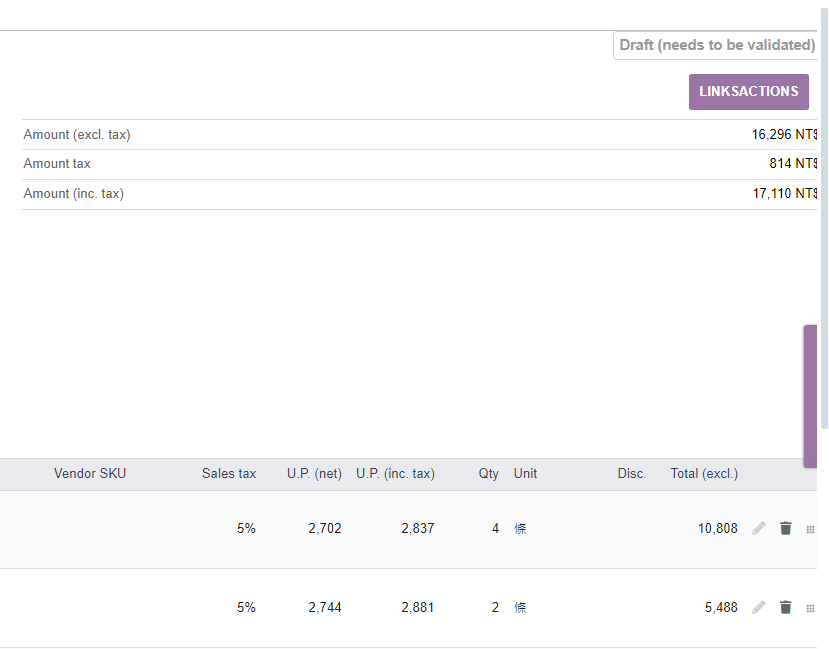Select quantity 2 cell in second line

[495, 608]
